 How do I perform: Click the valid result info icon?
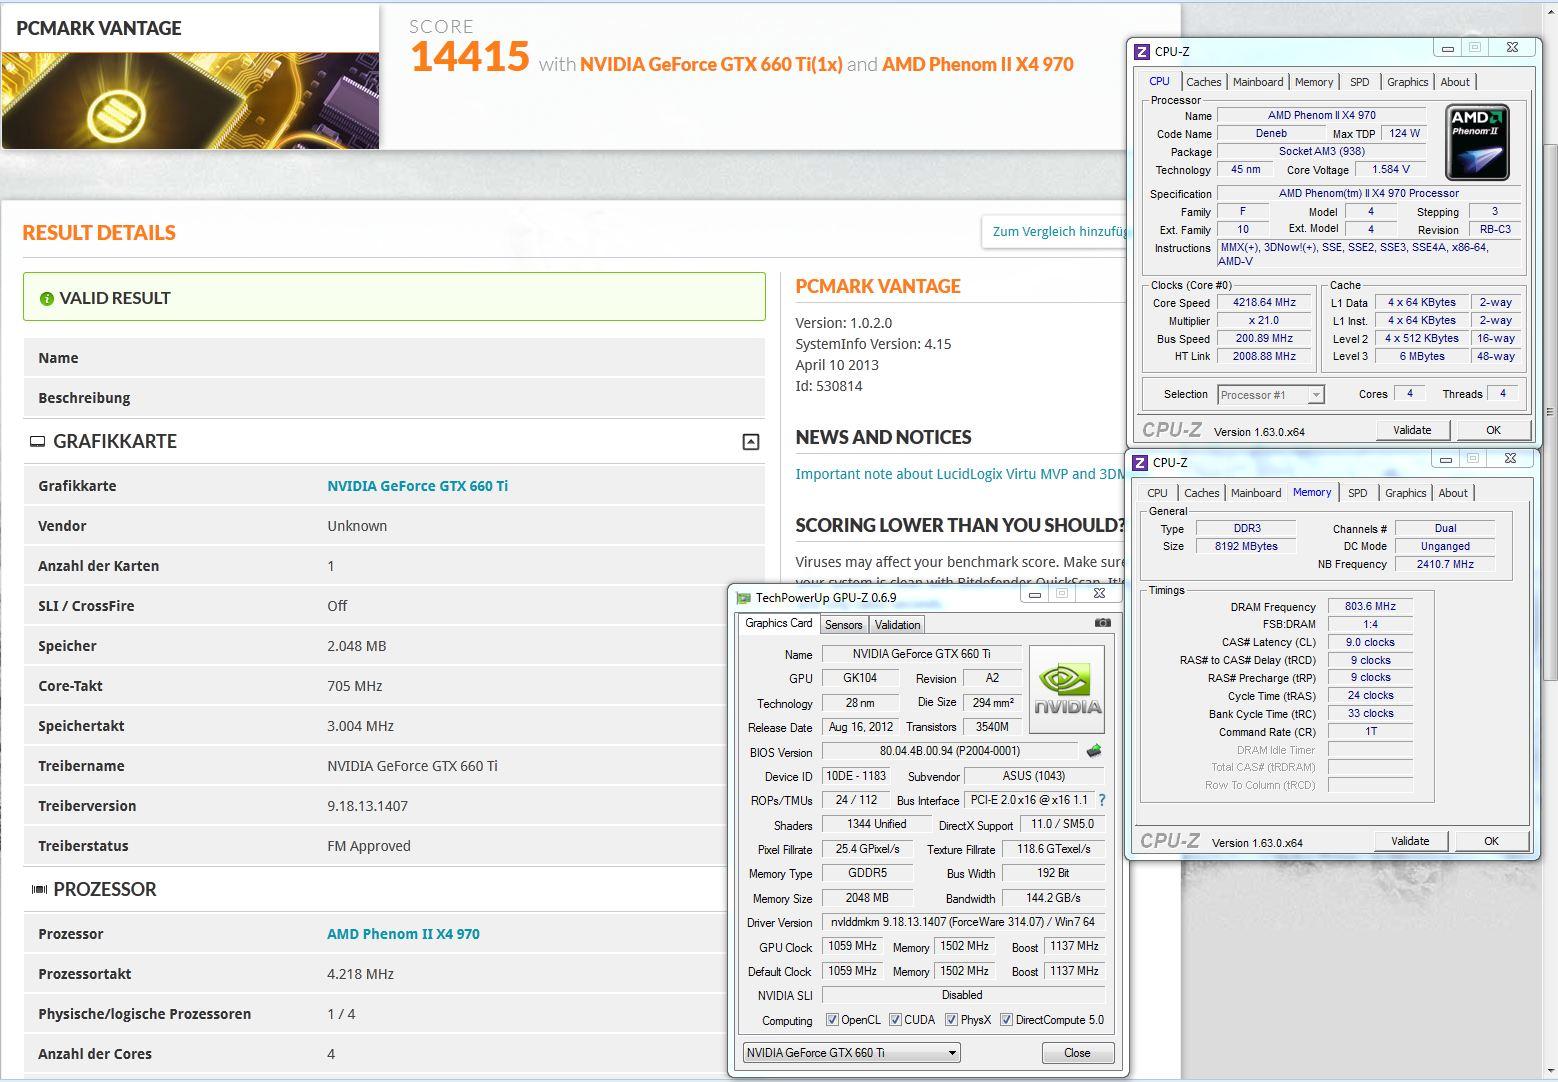click(46, 298)
